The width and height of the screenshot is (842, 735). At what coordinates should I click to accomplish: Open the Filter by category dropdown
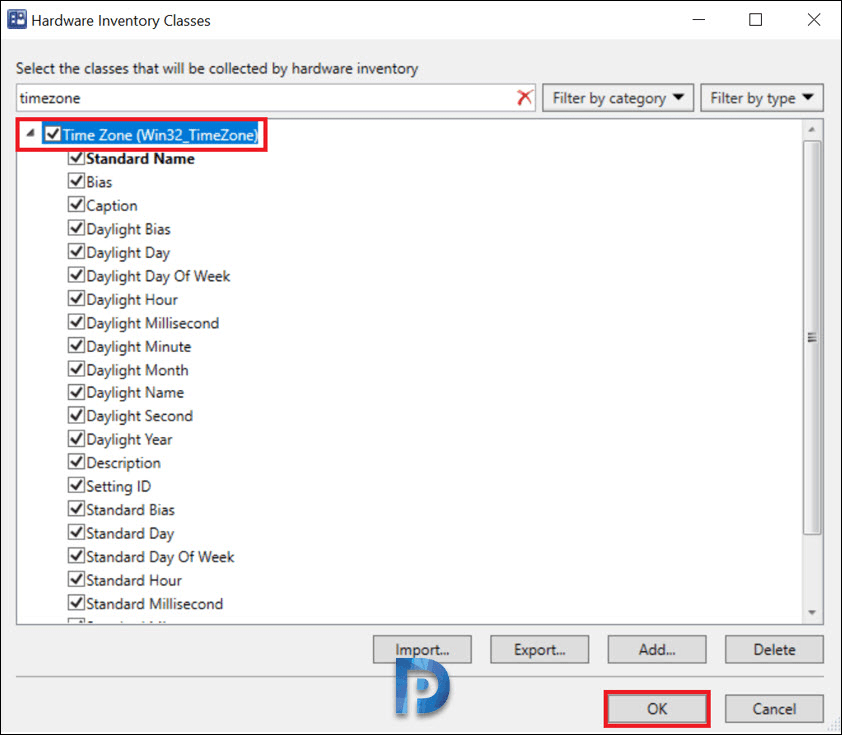coord(617,97)
